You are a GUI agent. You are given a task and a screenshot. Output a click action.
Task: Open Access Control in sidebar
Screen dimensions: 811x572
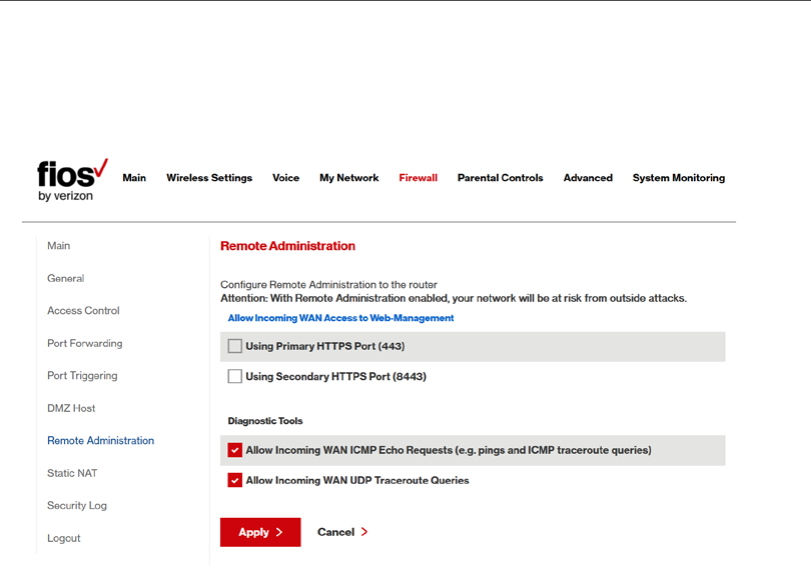pos(83,311)
